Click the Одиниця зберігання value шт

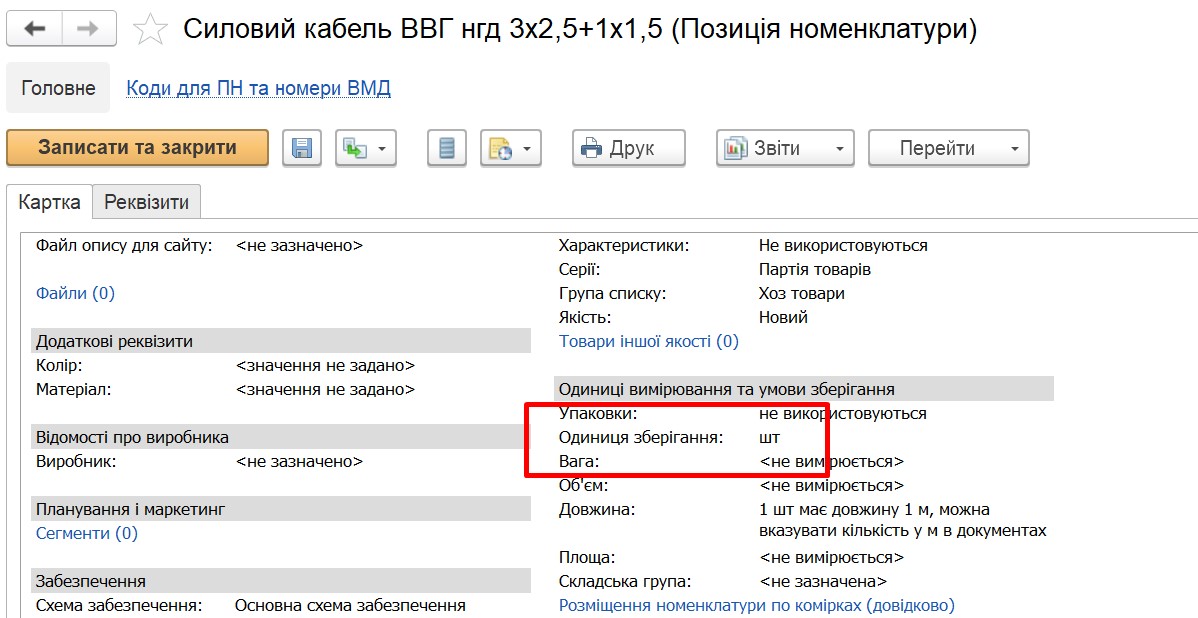[769, 437]
